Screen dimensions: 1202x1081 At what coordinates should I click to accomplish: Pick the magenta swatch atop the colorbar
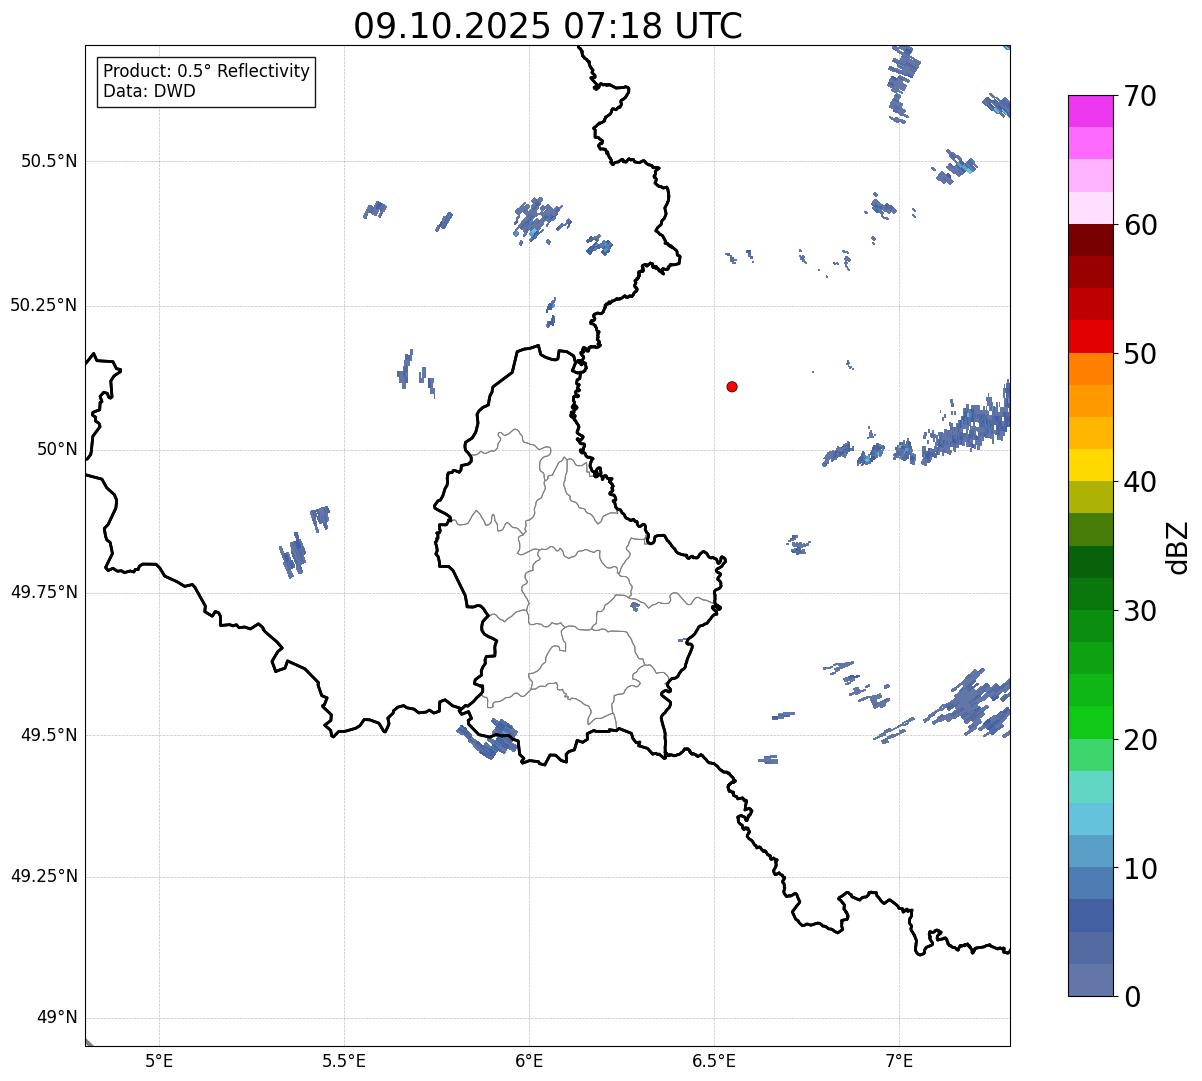pos(1091,111)
